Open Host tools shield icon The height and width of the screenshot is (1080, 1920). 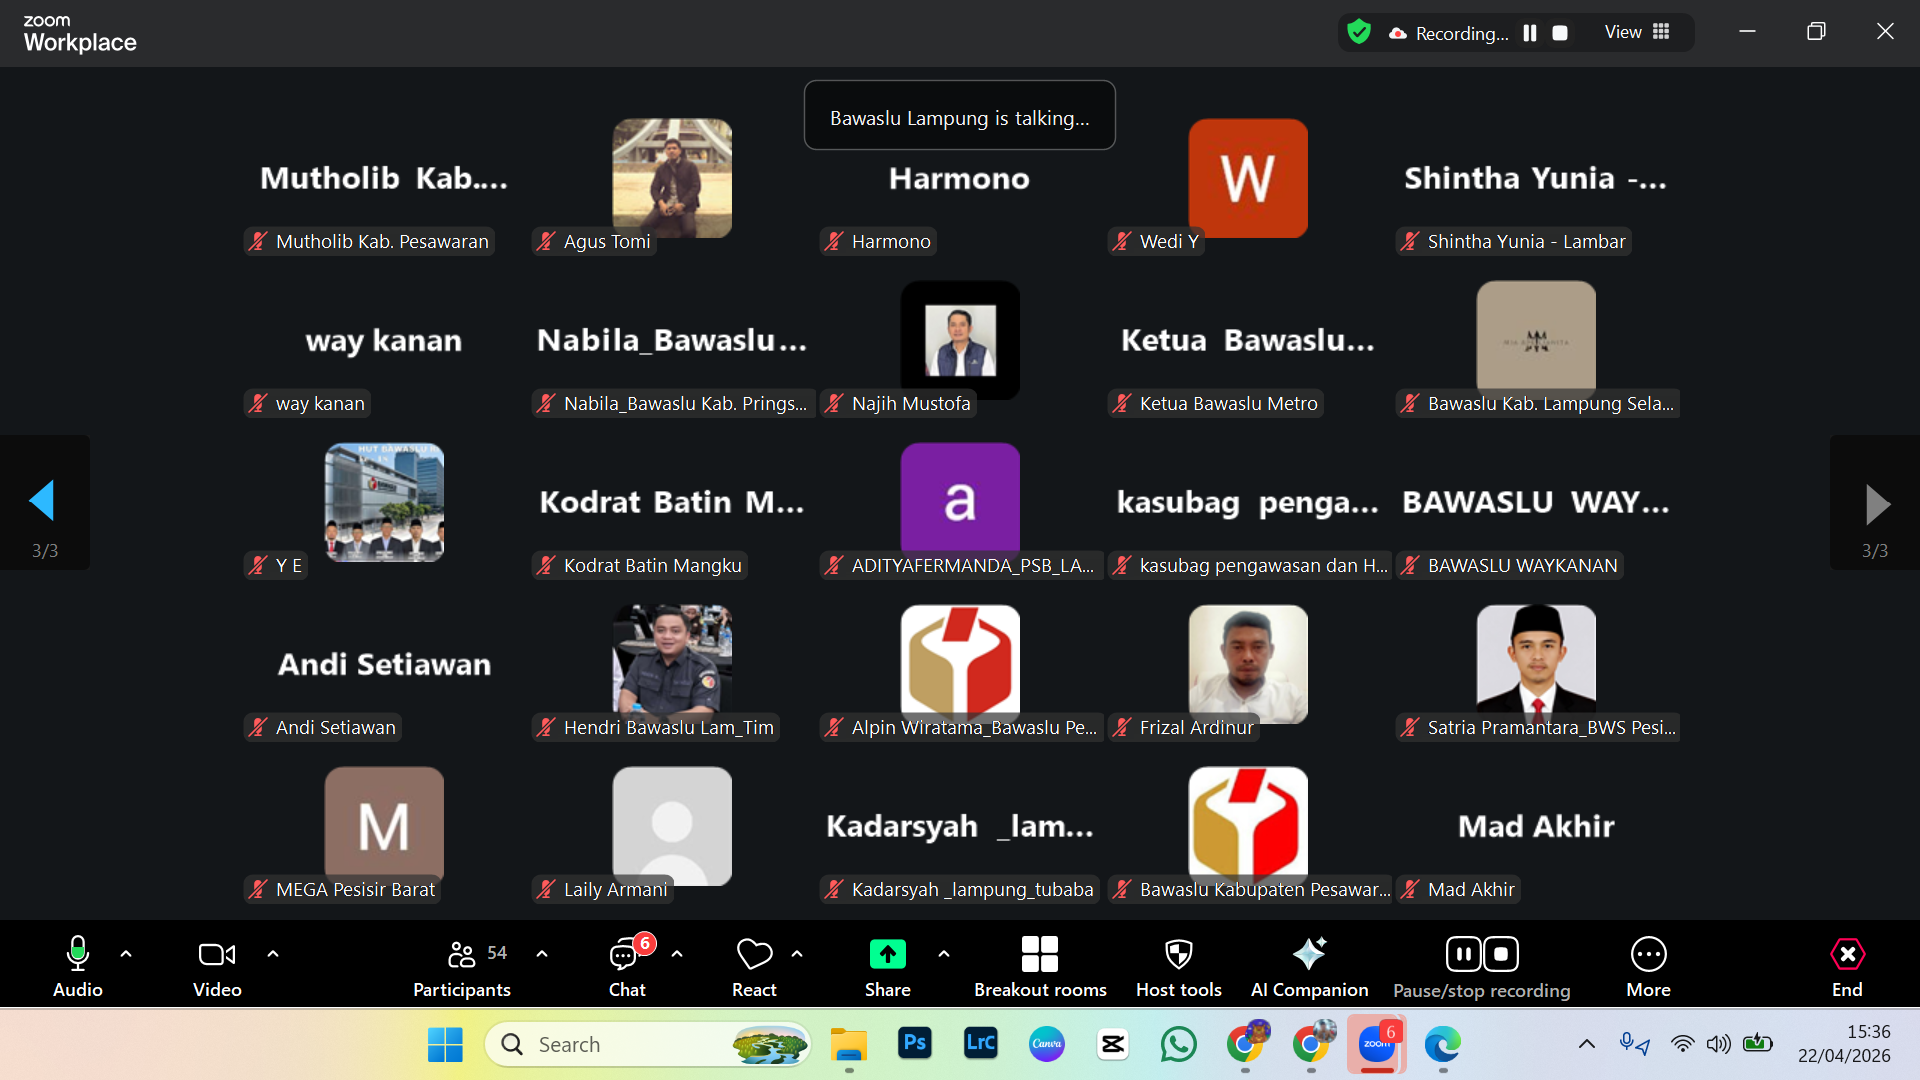coord(1178,955)
